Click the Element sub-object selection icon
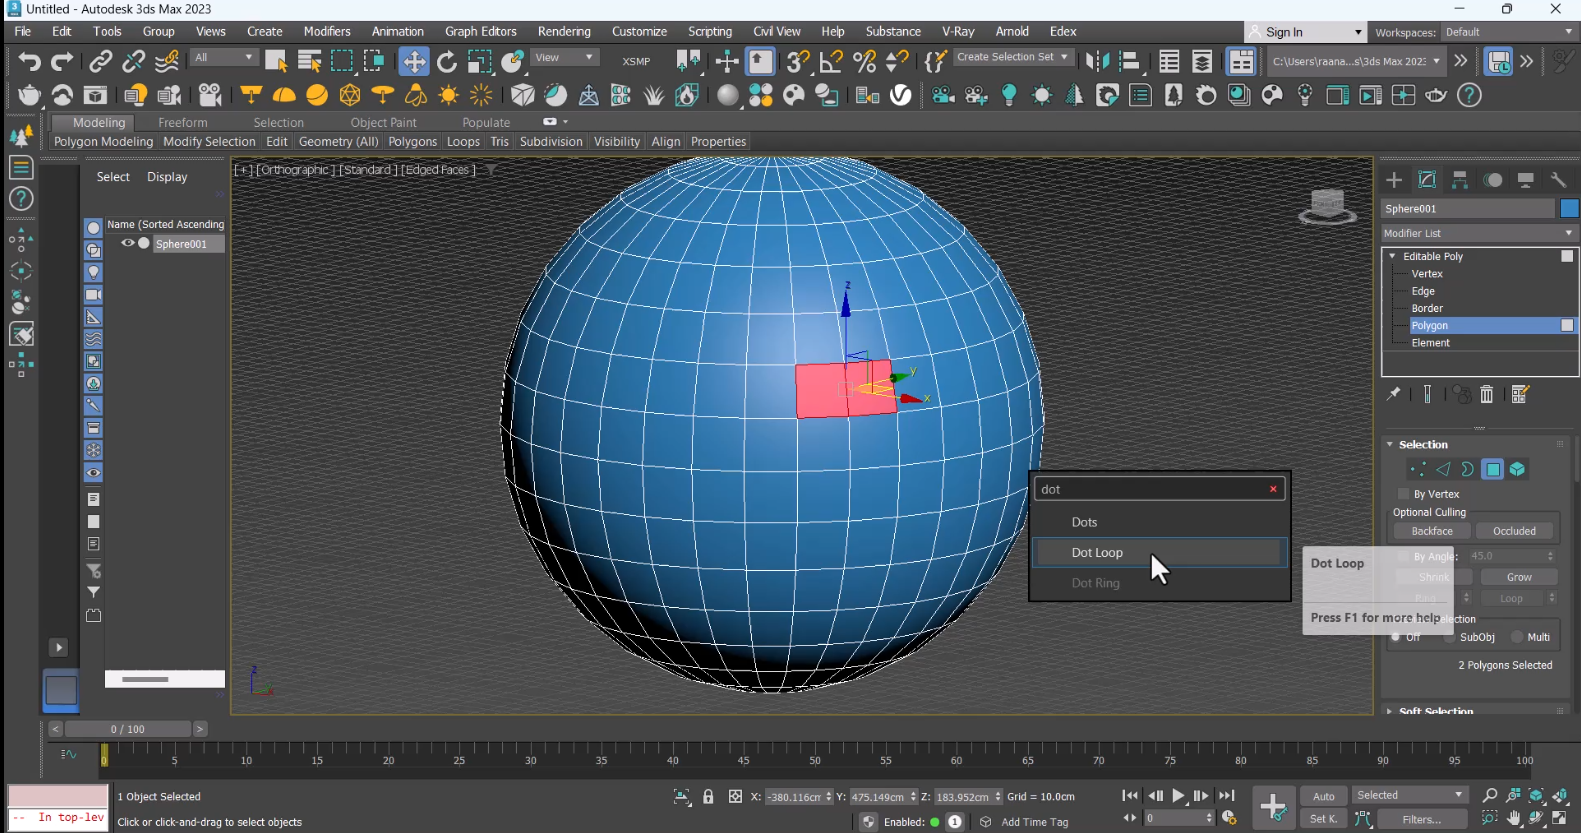This screenshot has height=833, width=1581. click(1517, 469)
